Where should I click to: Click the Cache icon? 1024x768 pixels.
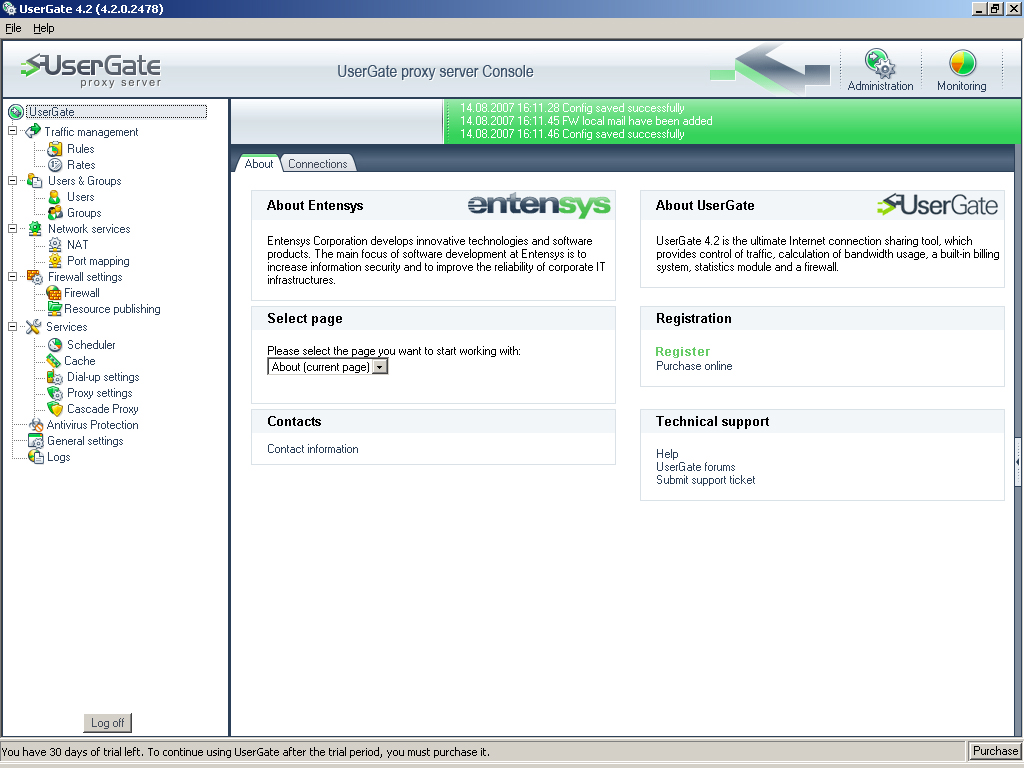click(x=54, y=361)
